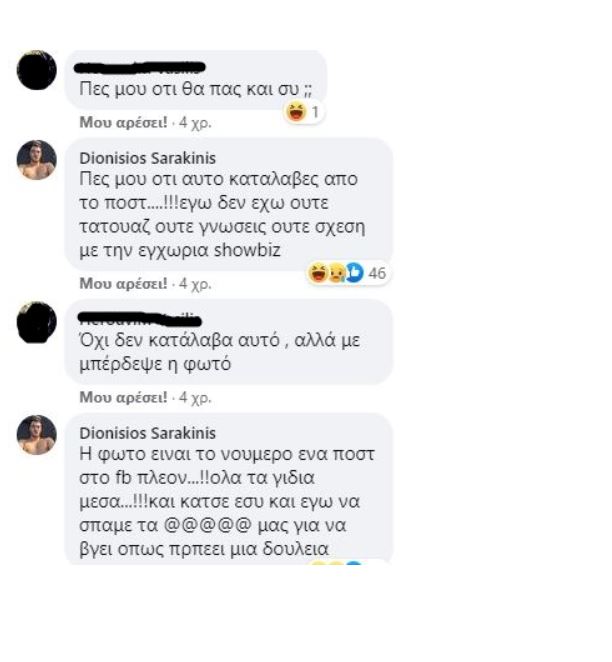Click the 4 χρ. timestamp under showbiz comment
Screen dimensions: 612x662
tap(195, 283)
